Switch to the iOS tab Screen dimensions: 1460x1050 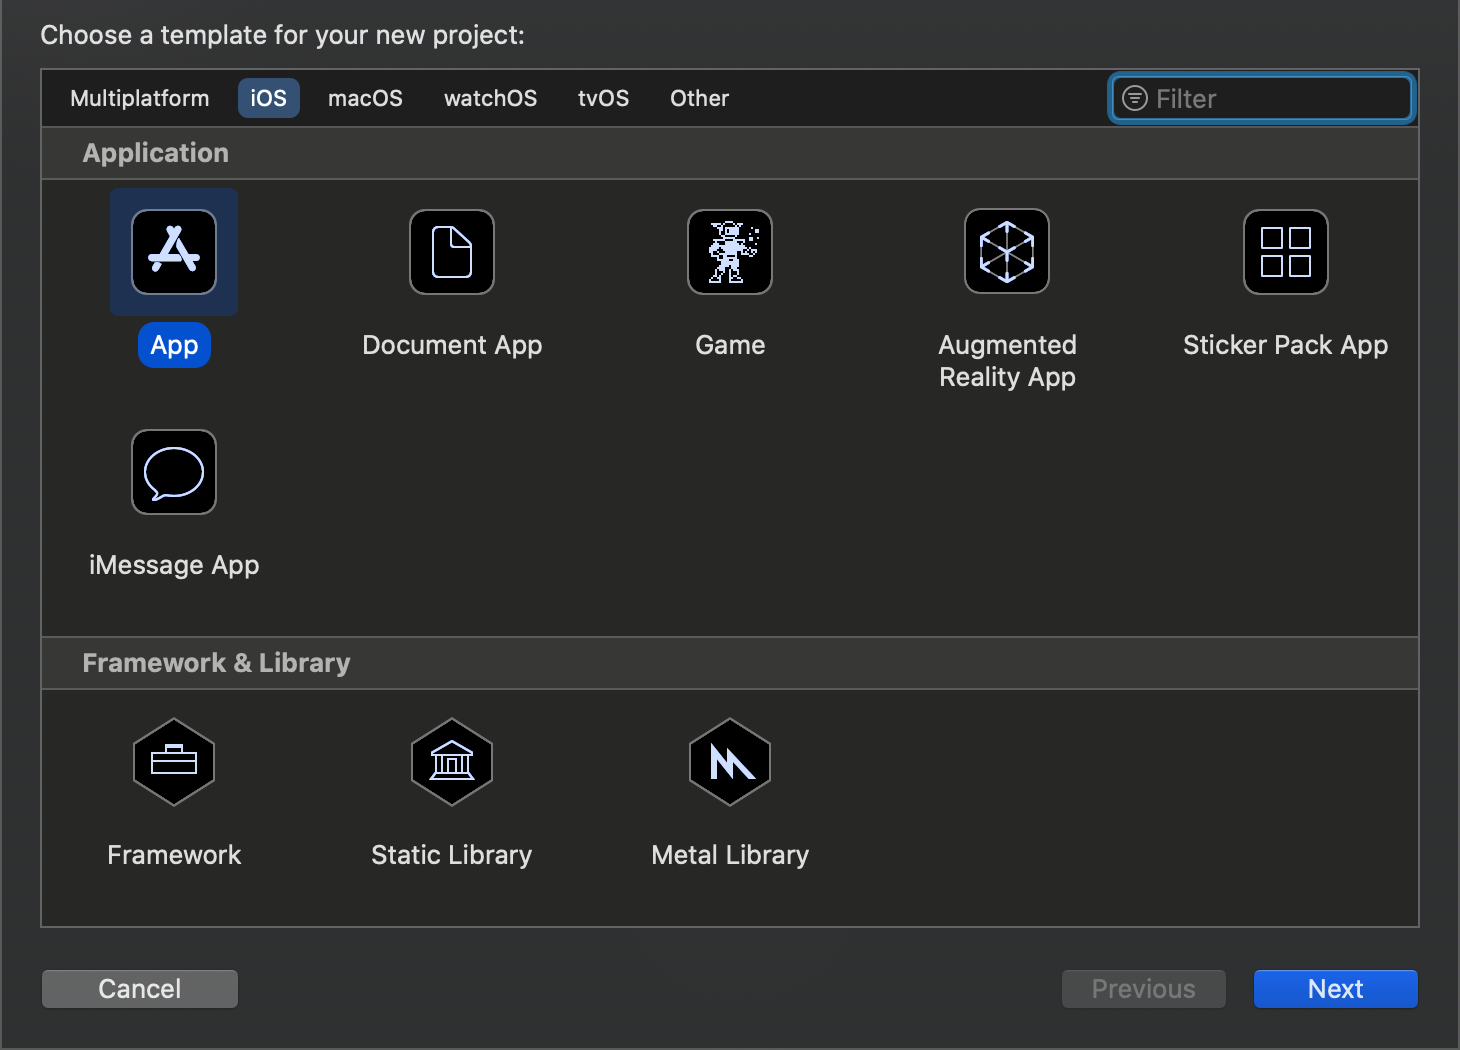[269, 98]
